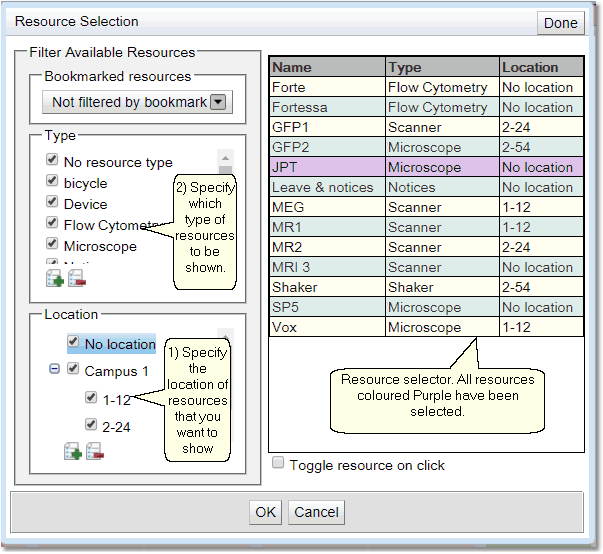Click the Type list scrollbar up arrow
The height and width of the screenshot is (554, 603).
[225, 159]
